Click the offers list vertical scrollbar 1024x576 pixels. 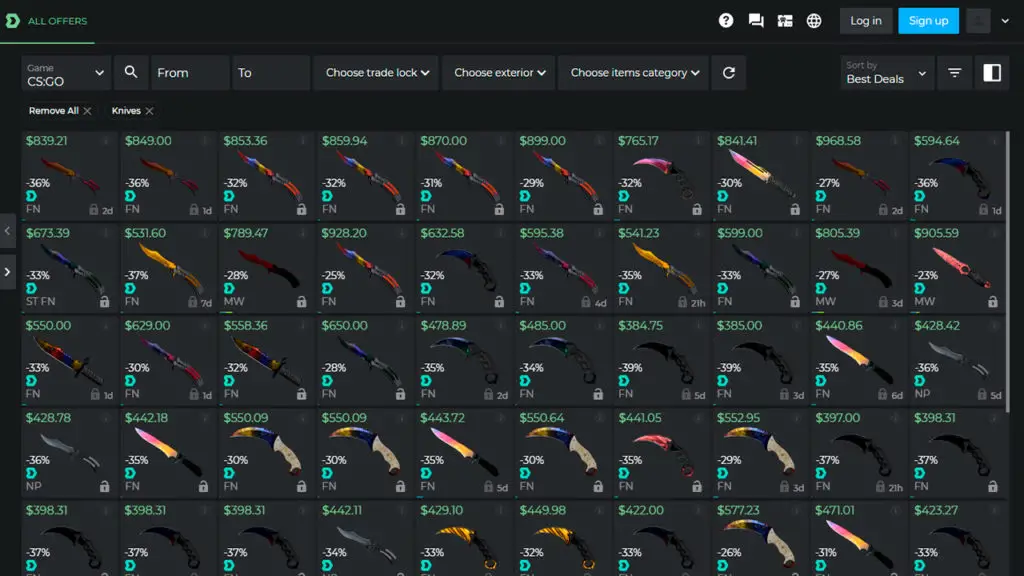pyautogui.click(x=1009, y=271)
